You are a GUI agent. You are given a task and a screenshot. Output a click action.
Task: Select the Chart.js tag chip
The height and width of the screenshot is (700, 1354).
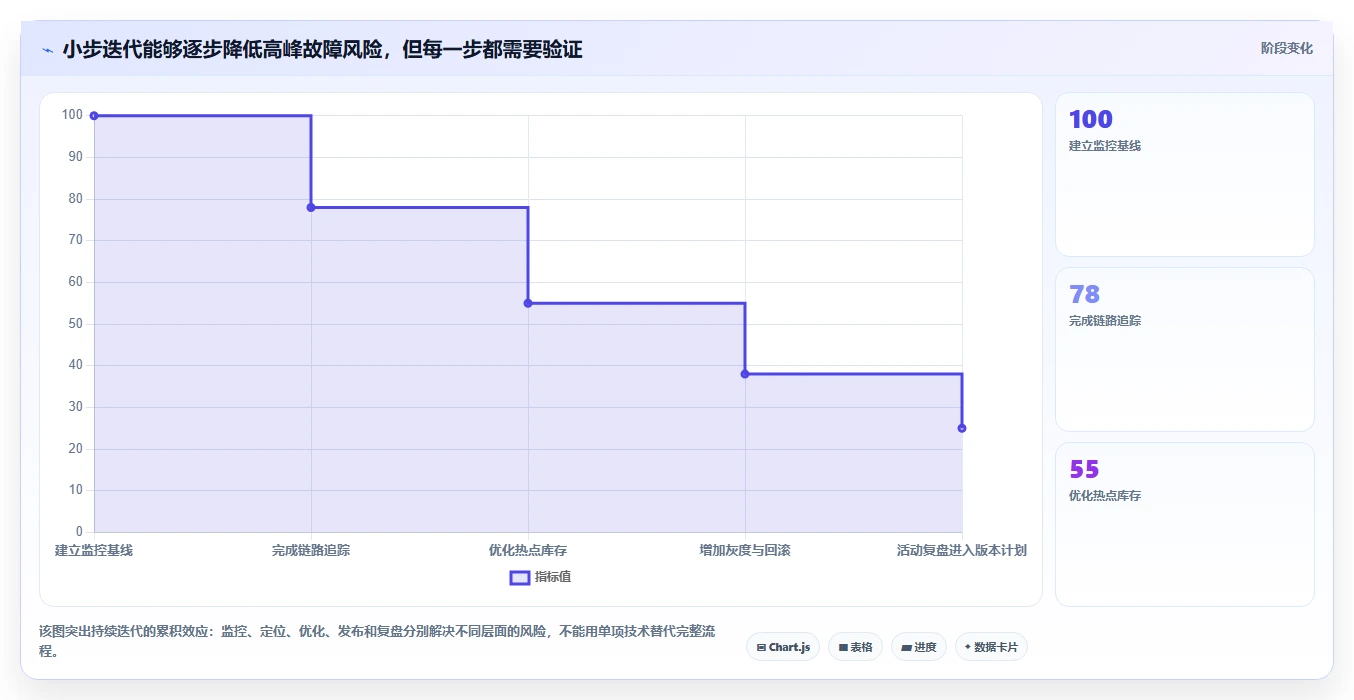point(783,647)
